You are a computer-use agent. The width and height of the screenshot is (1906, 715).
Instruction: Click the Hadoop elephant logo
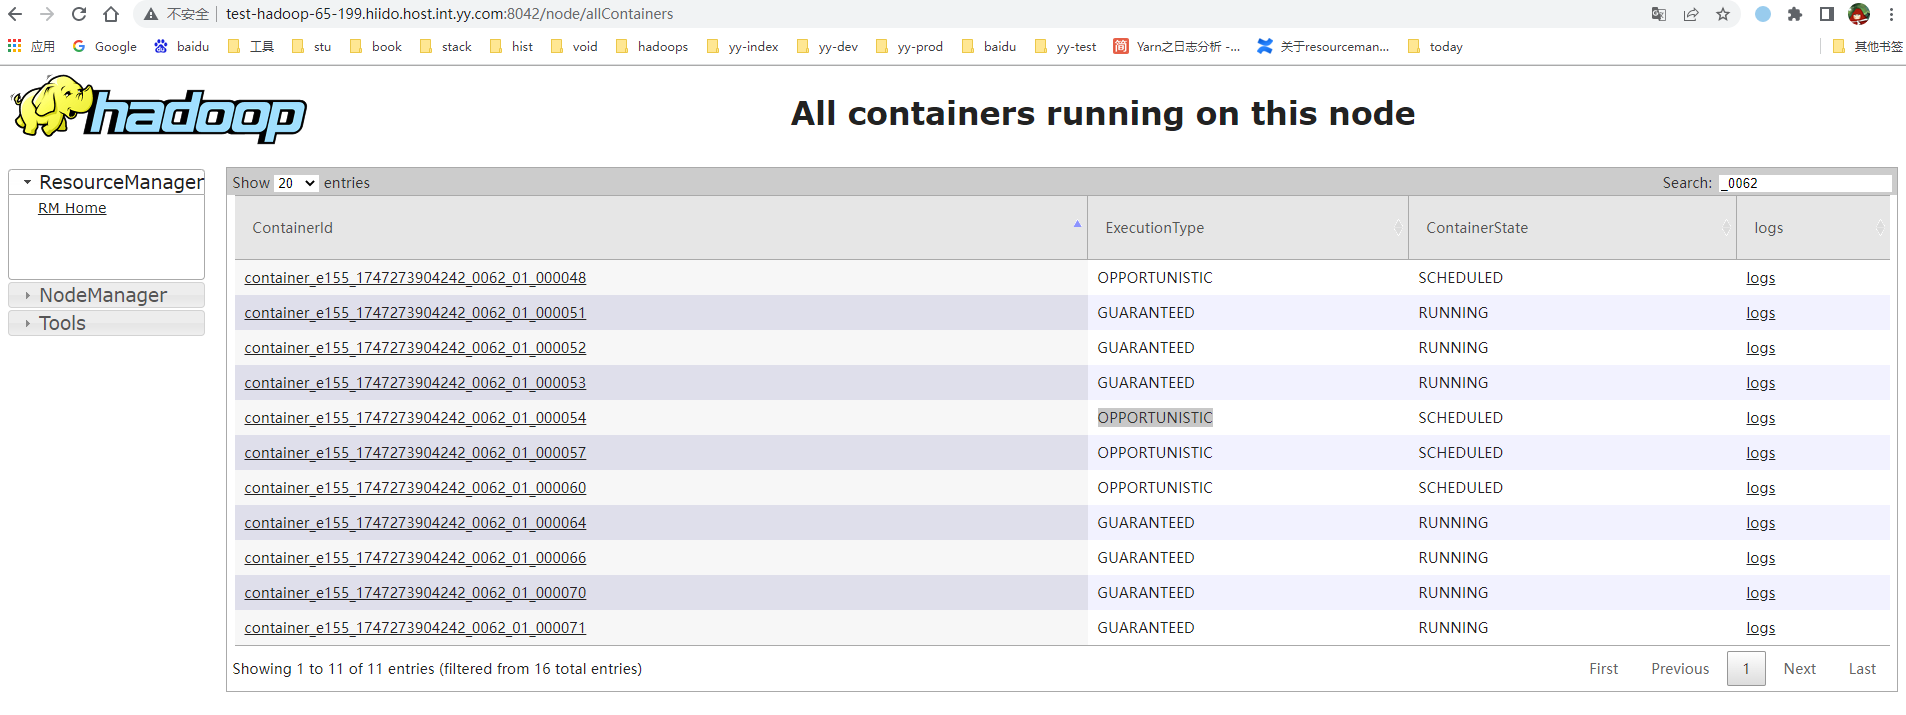pyautogui.click(x=159, y=109)
